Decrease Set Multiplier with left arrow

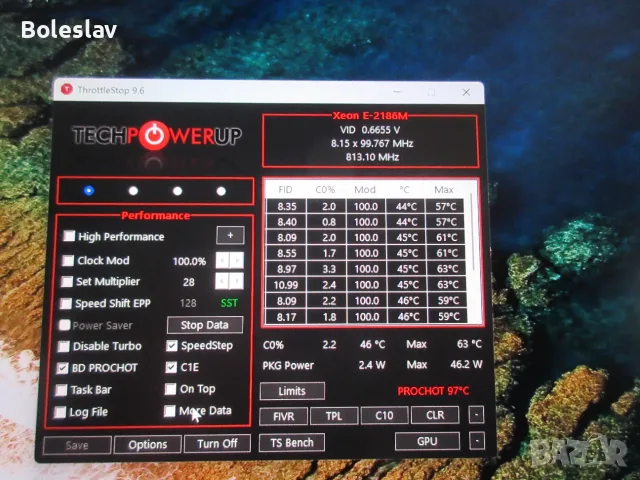click(222, 281)
